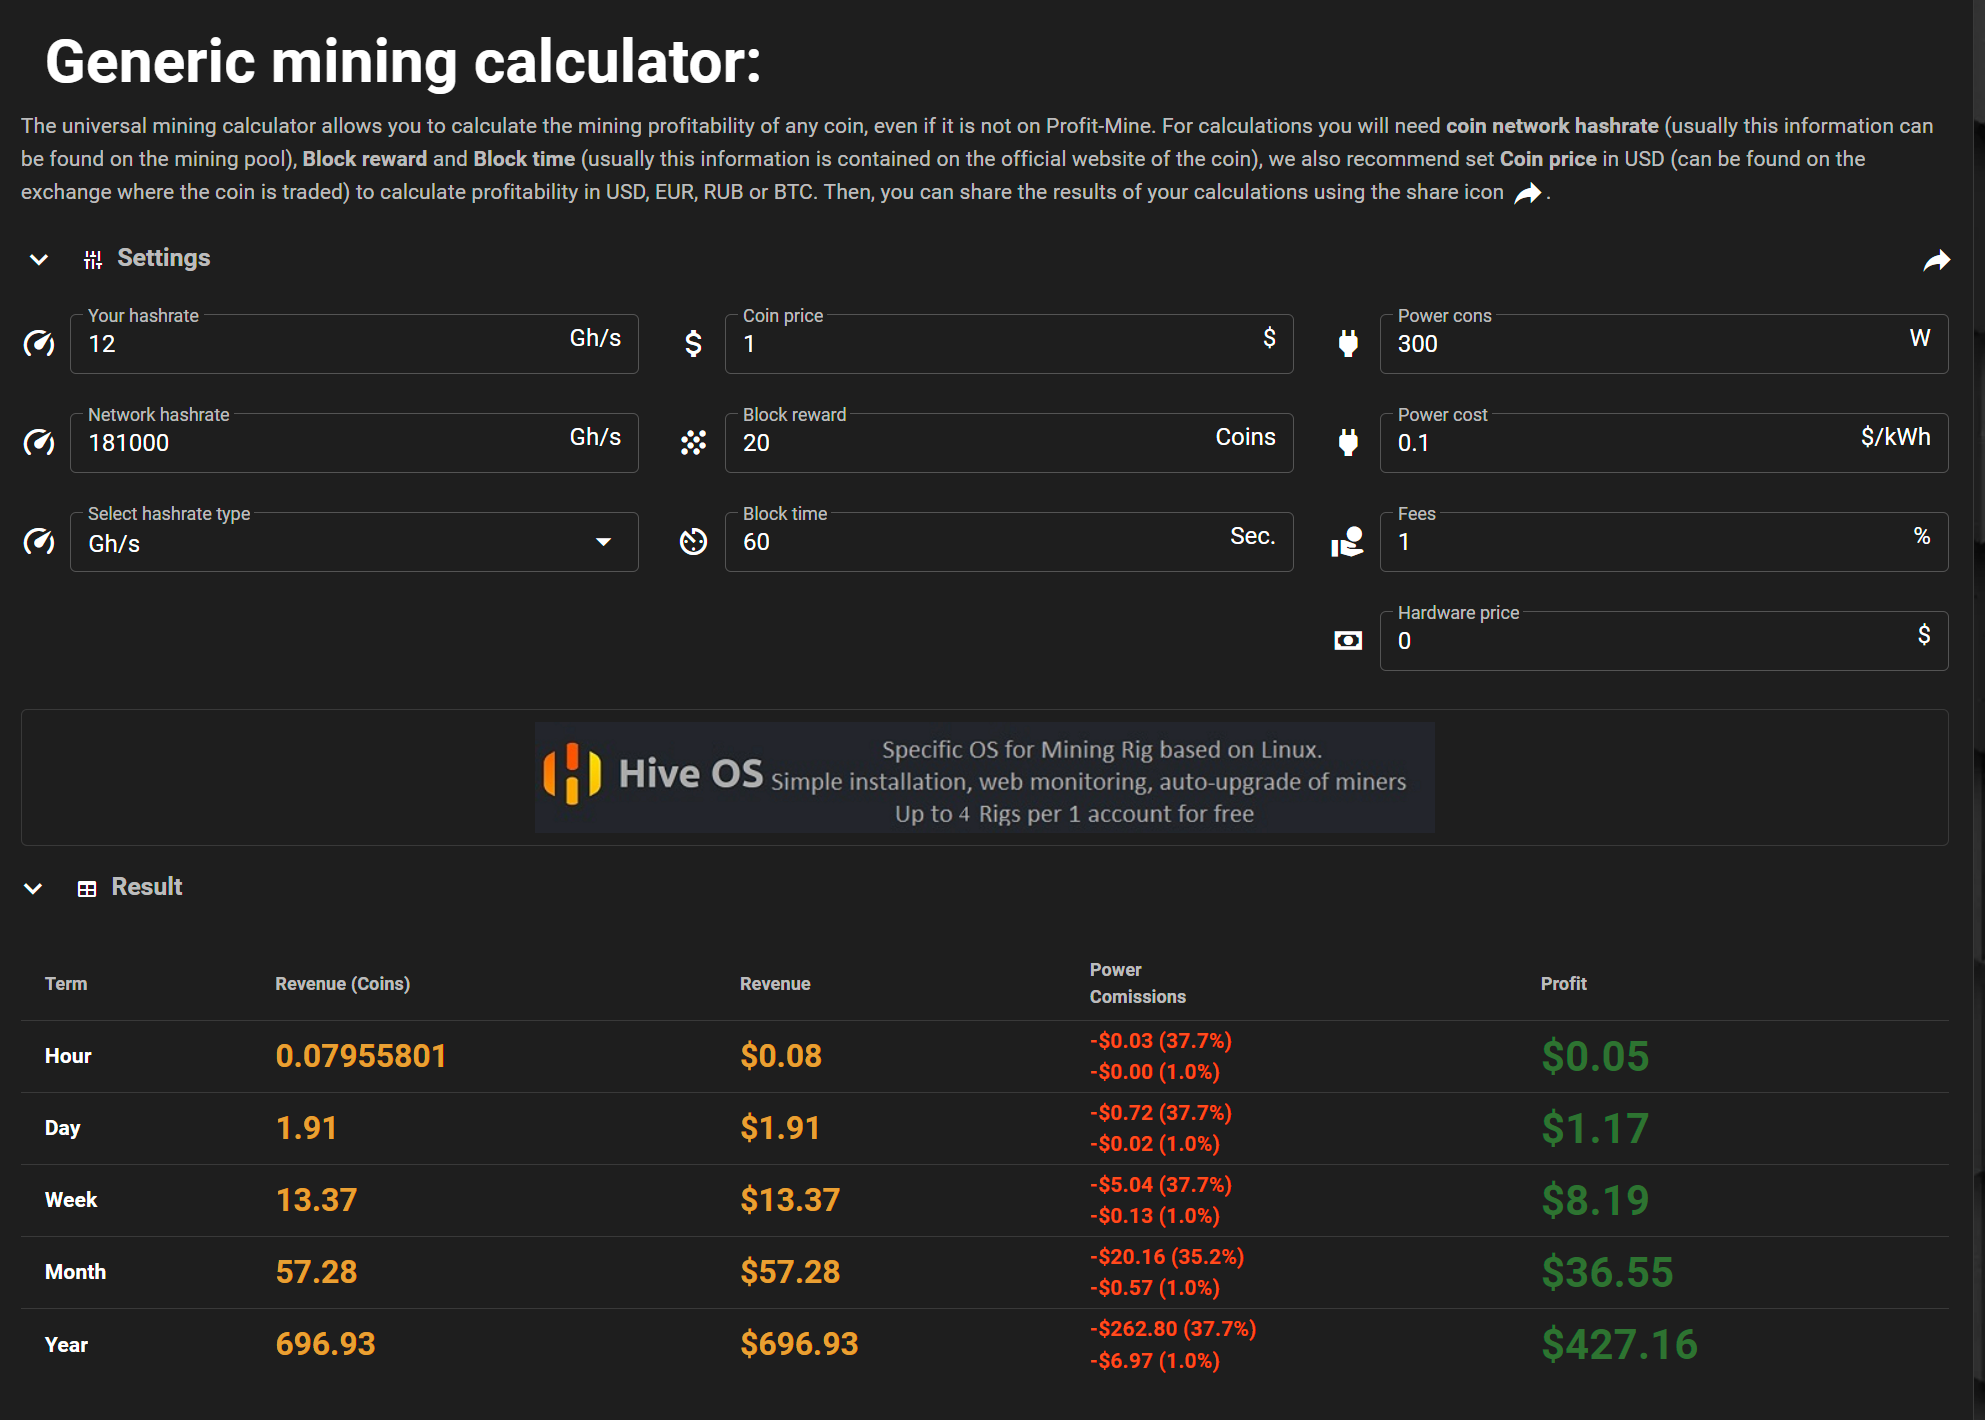The height and width of the screenshot is (1420, 1985).
Task: Collapse the Settings section chevron
Action: click(x=39, y=260)
